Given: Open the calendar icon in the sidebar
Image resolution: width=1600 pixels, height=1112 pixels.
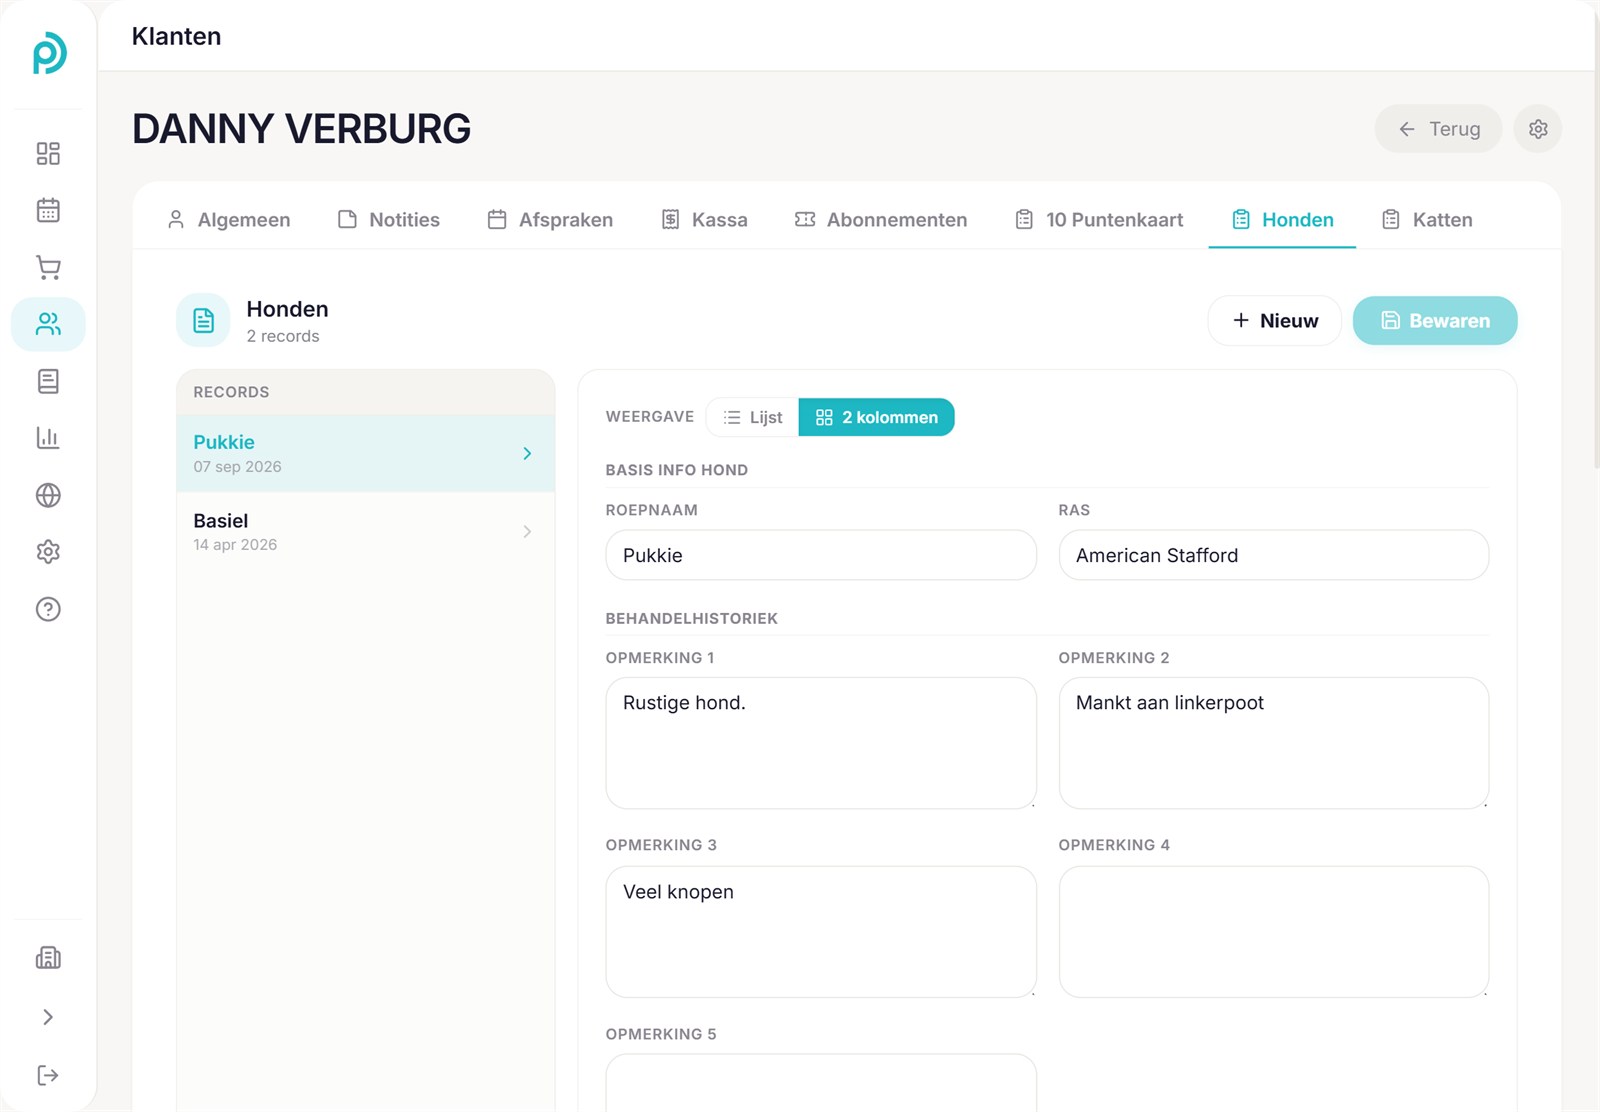Looking at the screenshot, I should (x=48, y=210).
